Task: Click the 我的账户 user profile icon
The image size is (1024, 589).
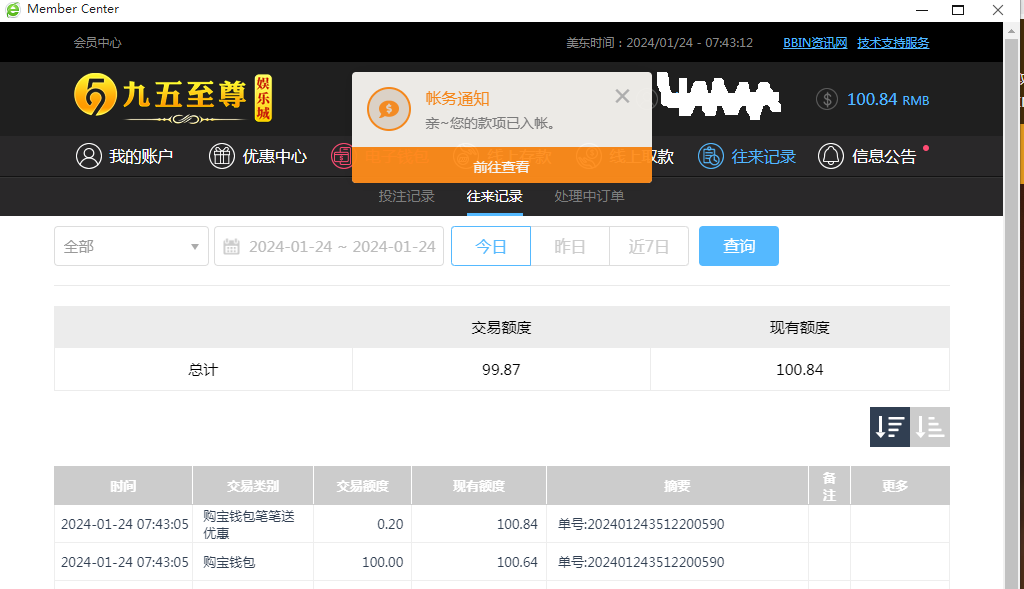Action: (x=89, y=156)
